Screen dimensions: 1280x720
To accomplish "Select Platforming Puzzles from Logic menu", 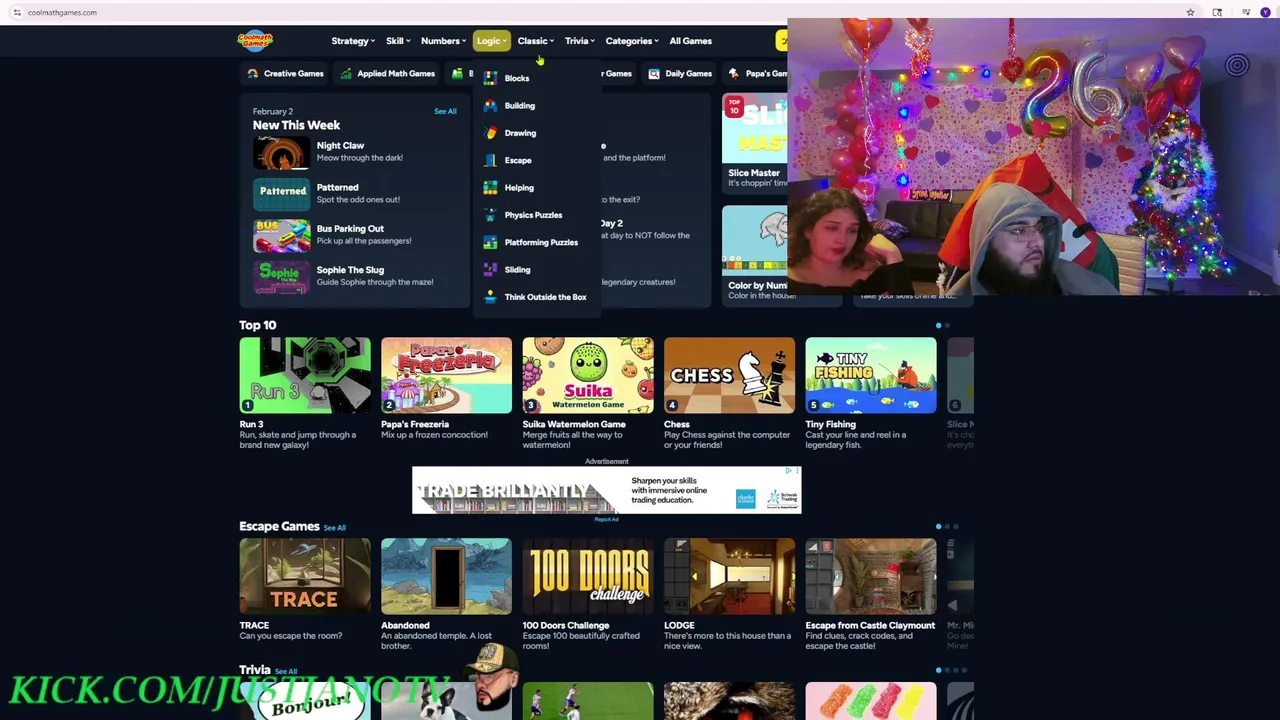I will pos(541,242).
